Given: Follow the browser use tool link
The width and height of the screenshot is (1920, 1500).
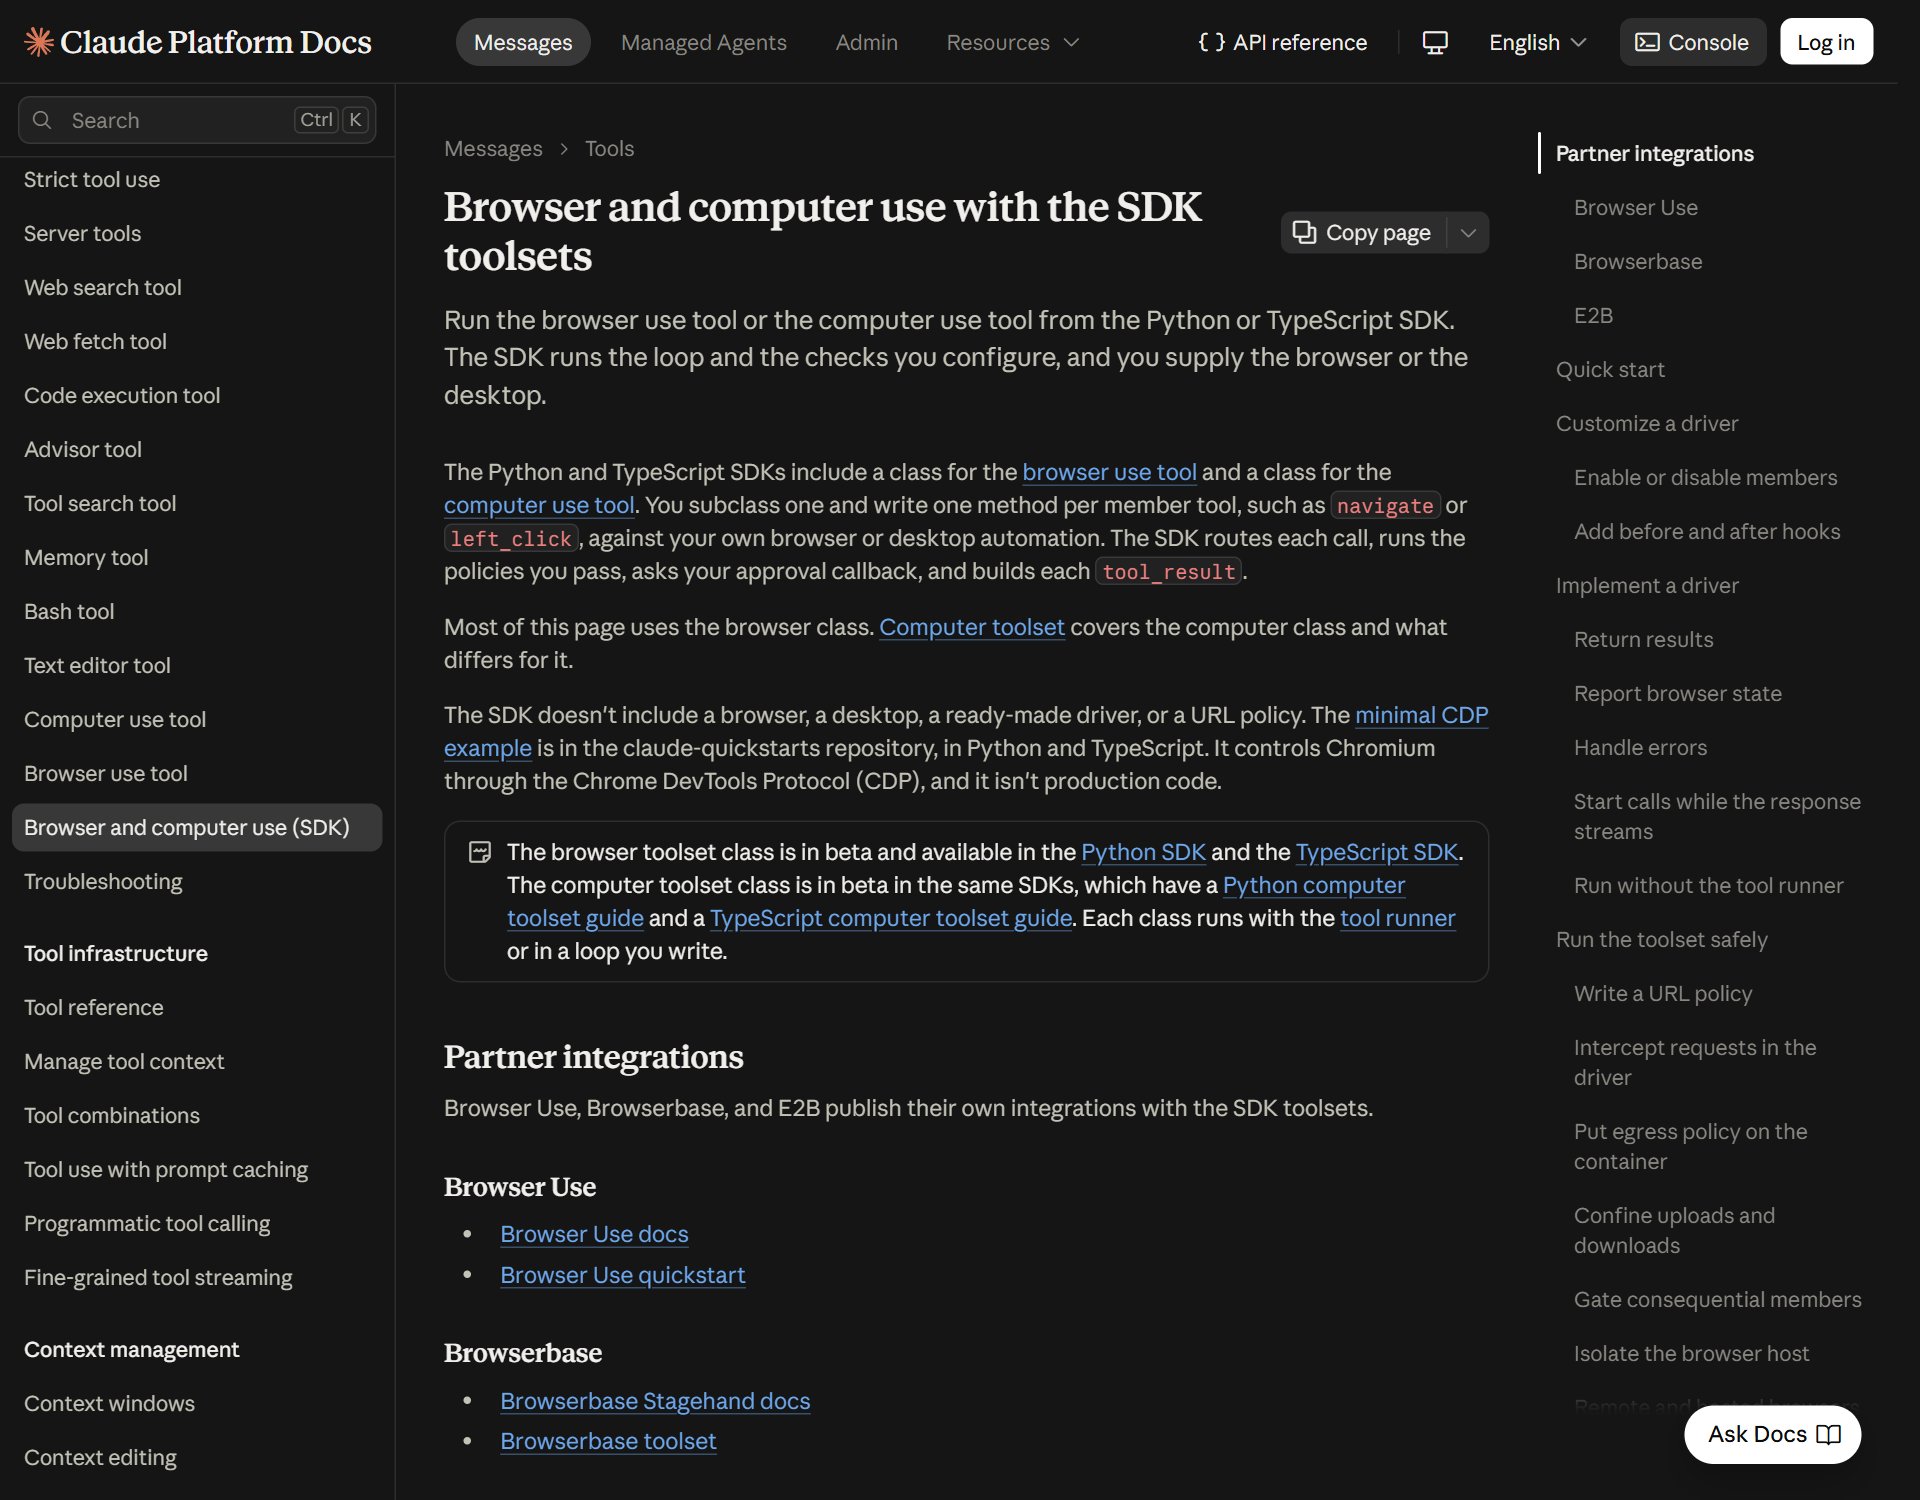Looking at the screenshot, I should (x=1109, y=472).
